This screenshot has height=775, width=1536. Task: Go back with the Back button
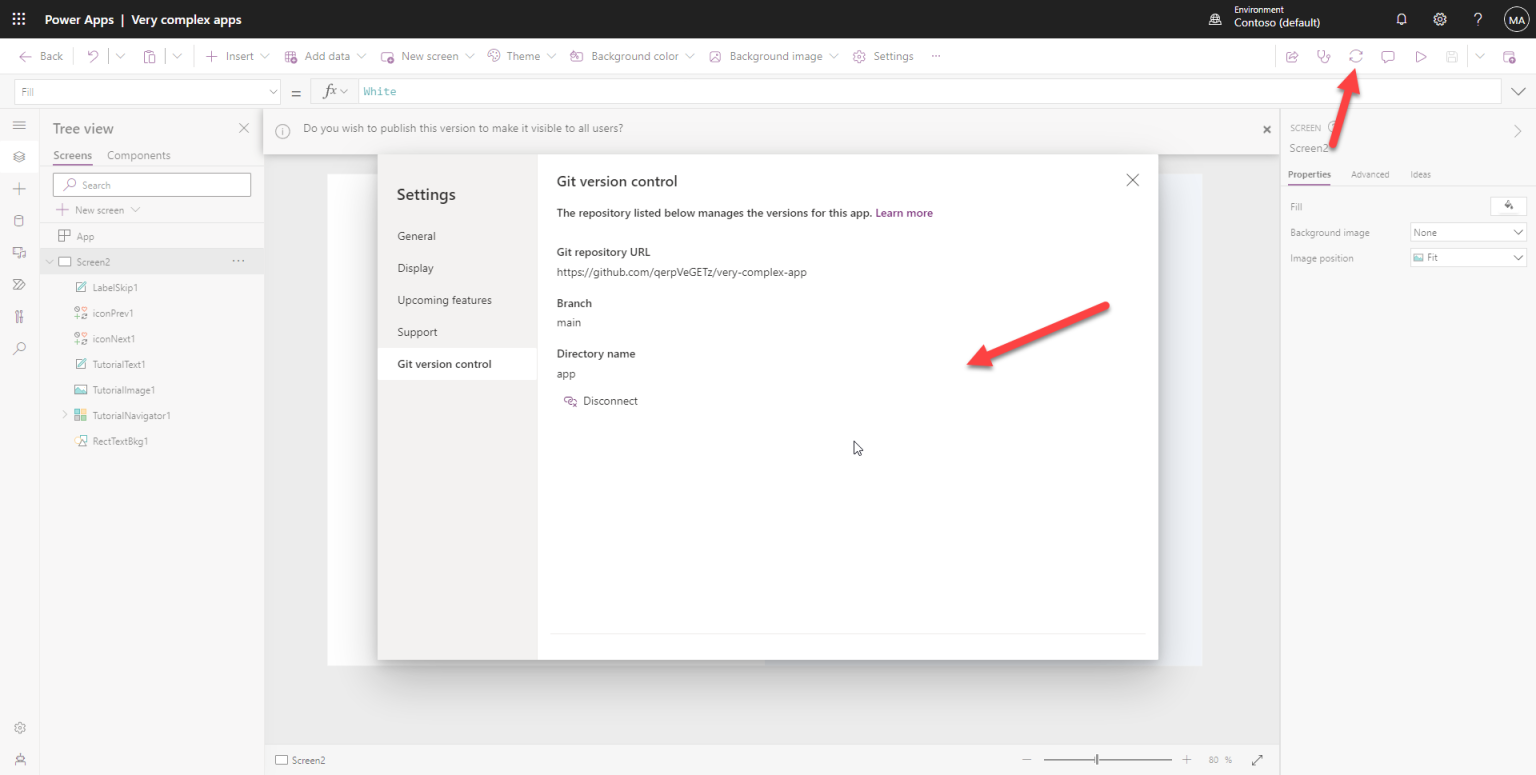point(41,56)
